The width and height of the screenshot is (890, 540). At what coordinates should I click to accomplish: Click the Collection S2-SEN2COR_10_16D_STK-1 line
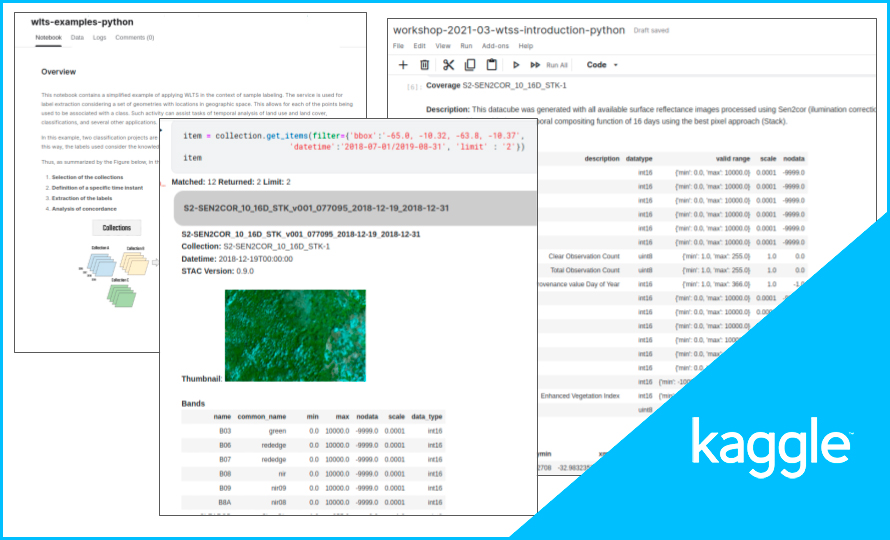tap(255, 246)
